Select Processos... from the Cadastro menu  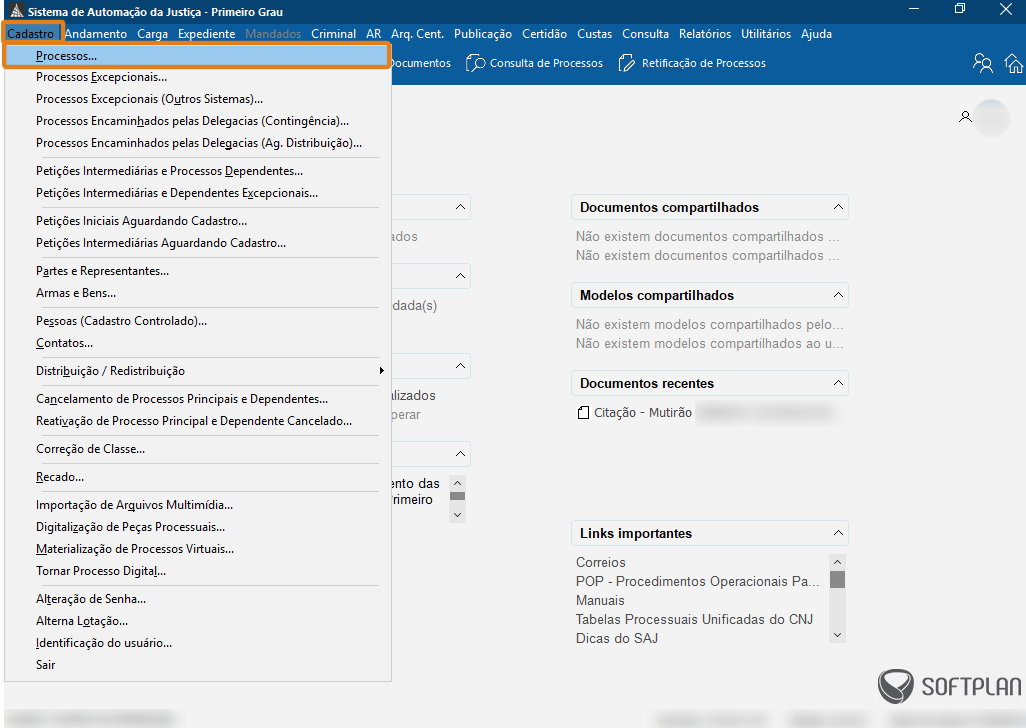(66, 56)
